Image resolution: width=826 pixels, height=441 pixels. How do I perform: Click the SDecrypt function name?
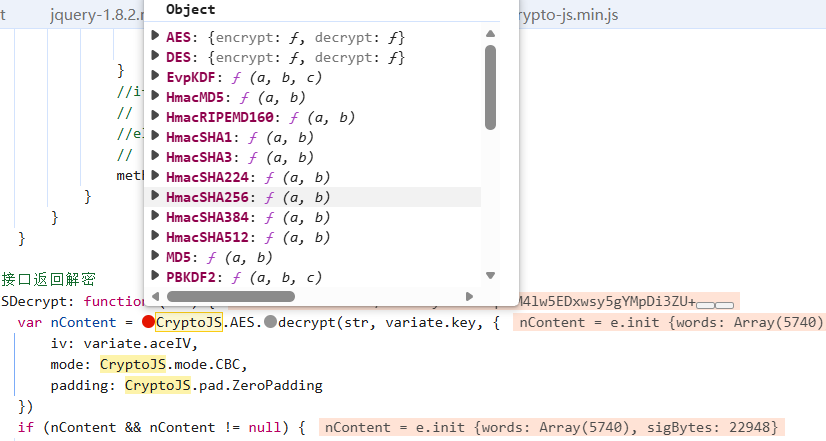pyautogui.click(x=34, y=301)
